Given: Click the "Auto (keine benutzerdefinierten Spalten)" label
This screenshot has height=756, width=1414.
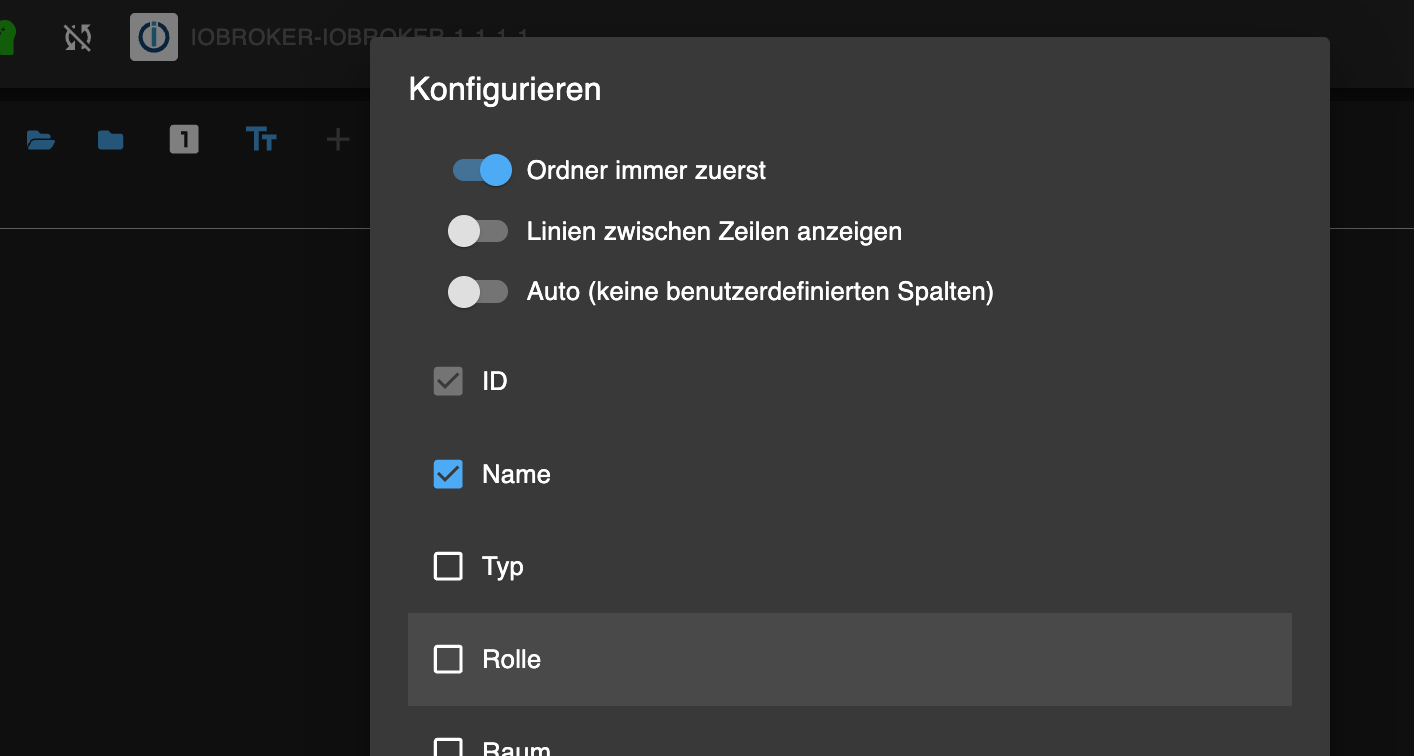Looking at the screenshot, I should (760, 292).
